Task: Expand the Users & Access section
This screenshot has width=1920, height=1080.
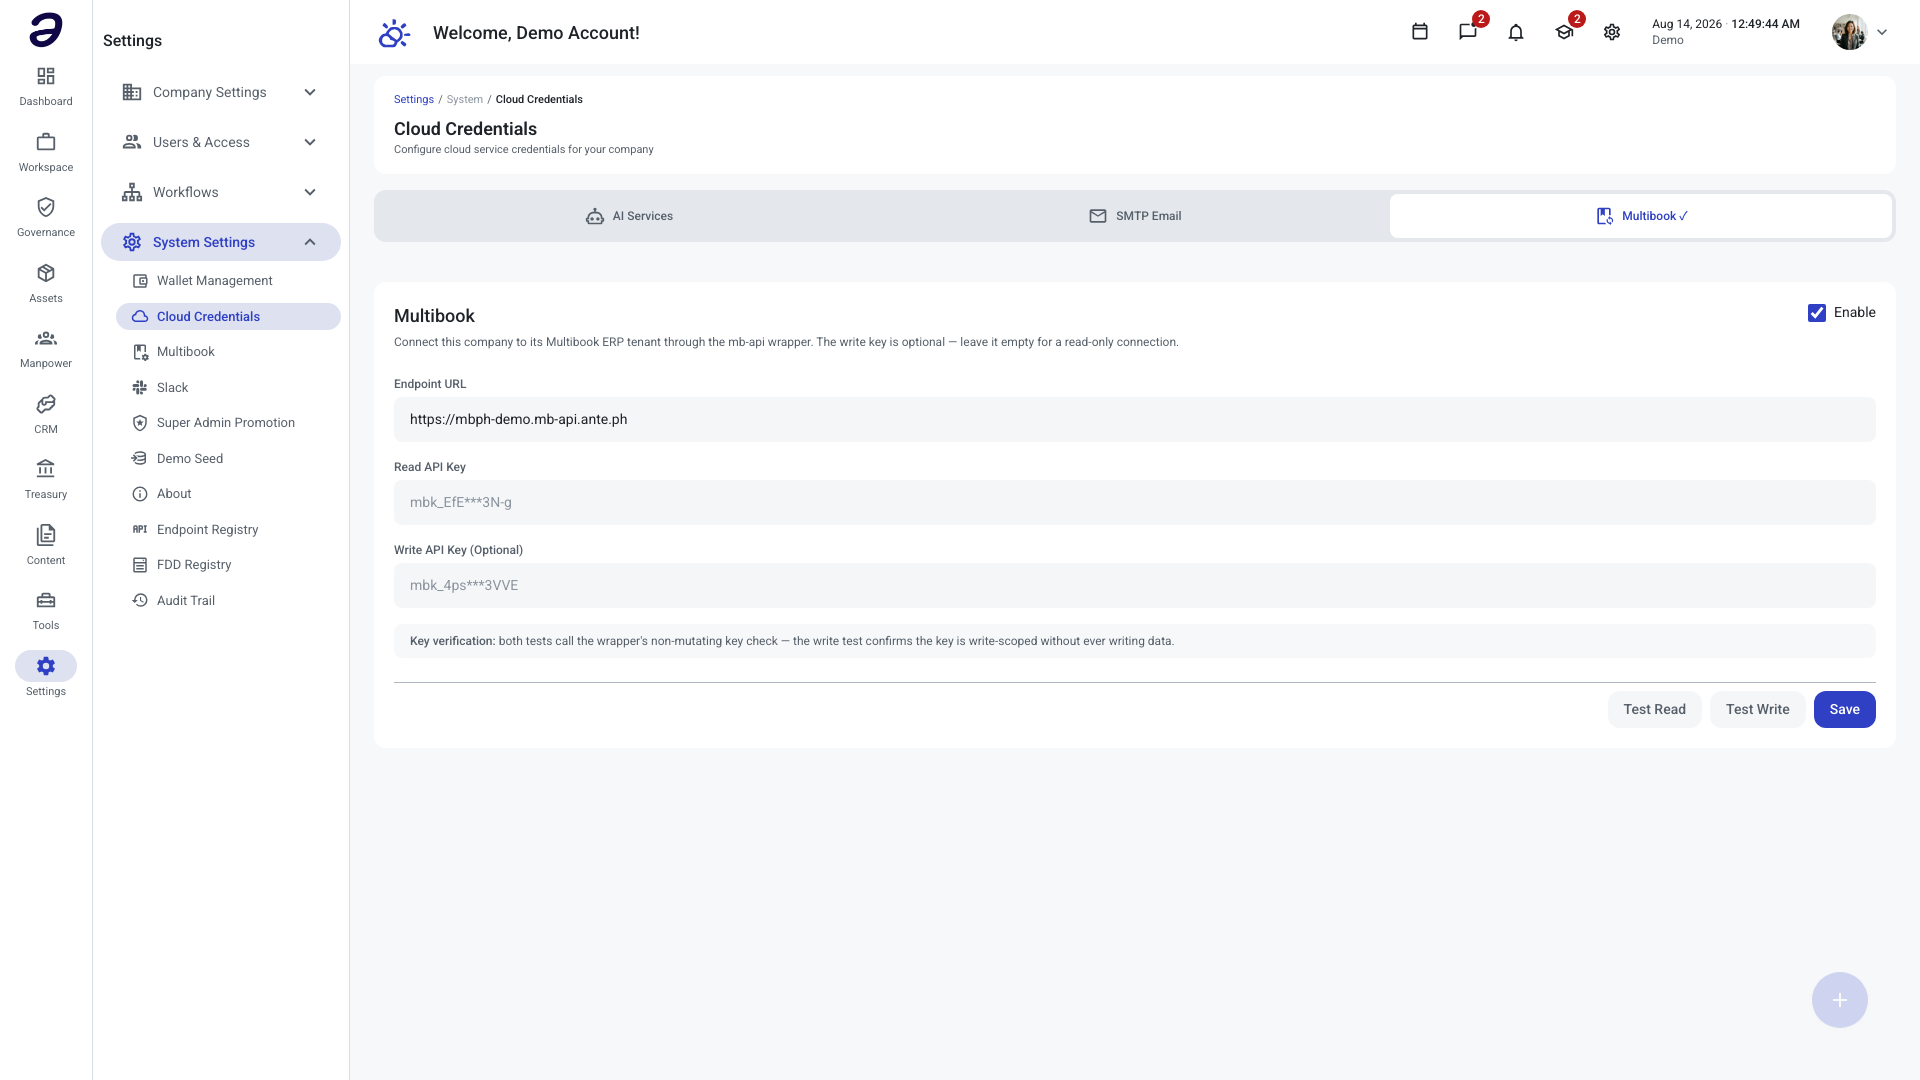Action: click(310, 142)
